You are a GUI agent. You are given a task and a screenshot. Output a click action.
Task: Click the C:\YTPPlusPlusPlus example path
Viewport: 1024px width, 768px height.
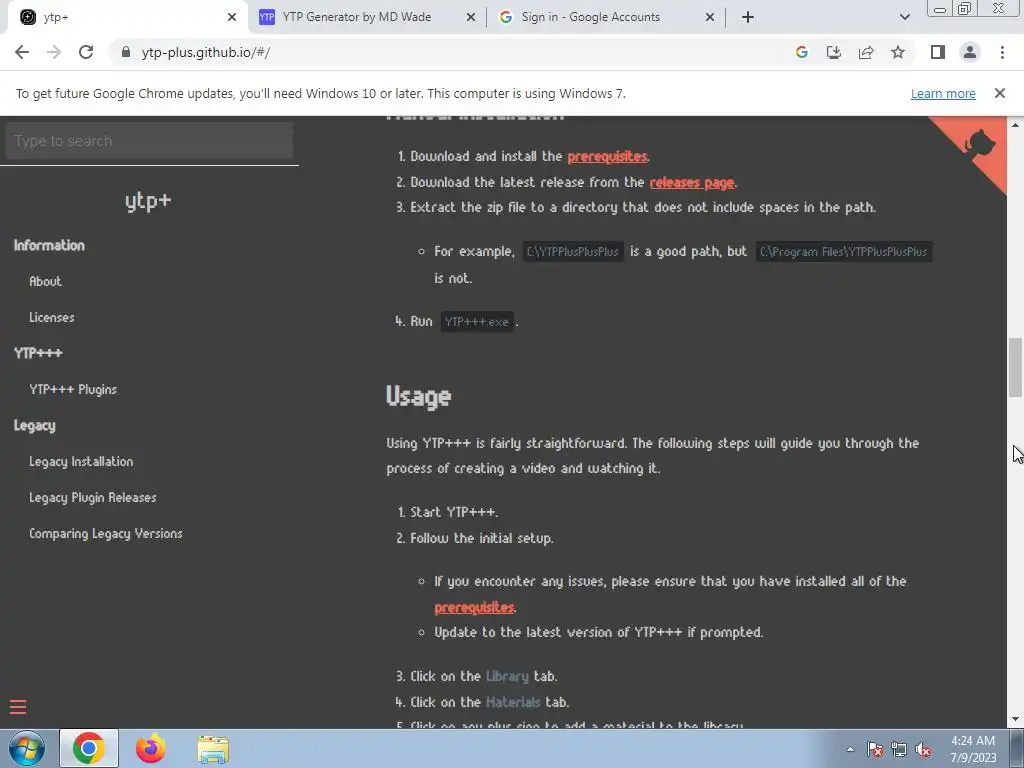pos(573,252)
